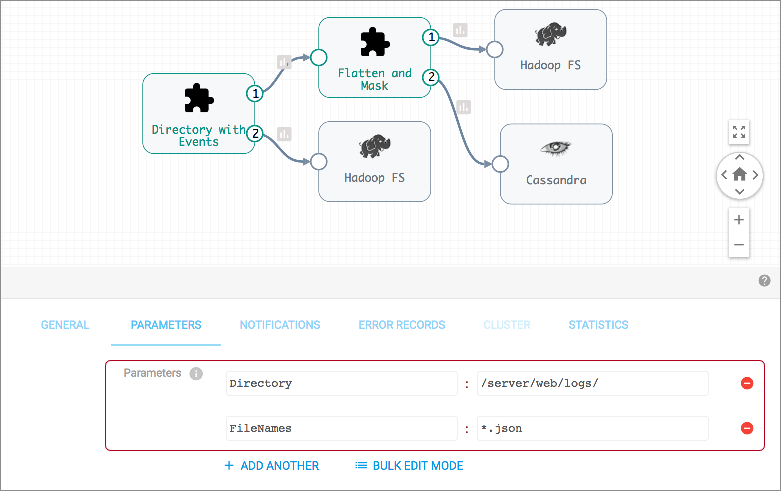781x491 pixels.
Task: Click the lower Hadoop FS elephant icon
Action: (x=374, y=147)
